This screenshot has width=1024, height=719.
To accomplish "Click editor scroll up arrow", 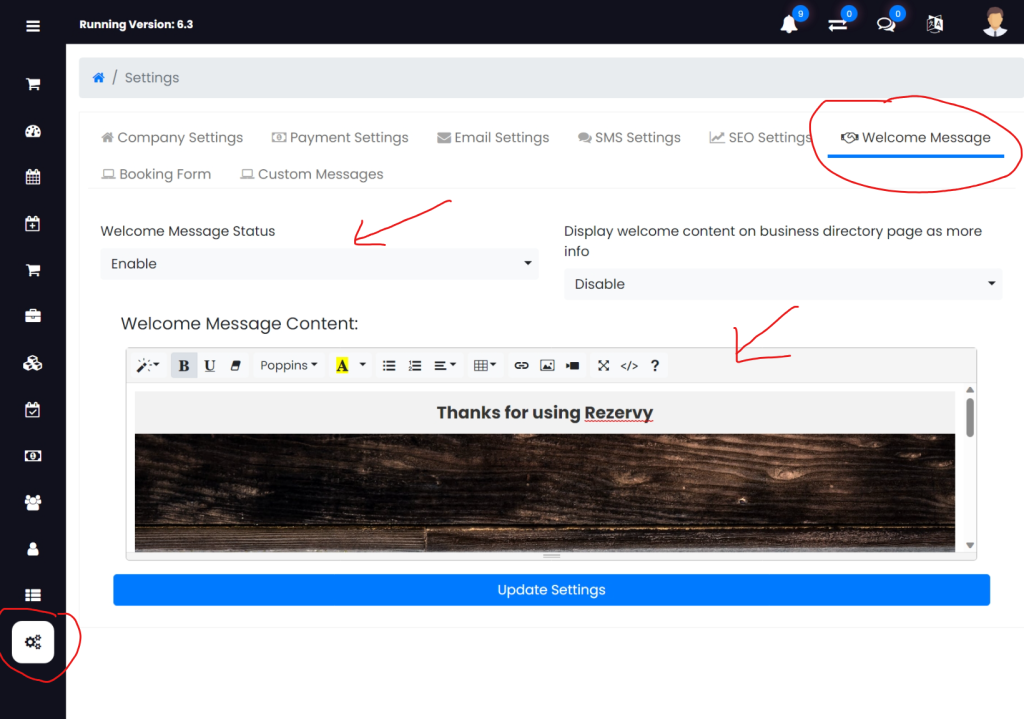I will (970, 390).
